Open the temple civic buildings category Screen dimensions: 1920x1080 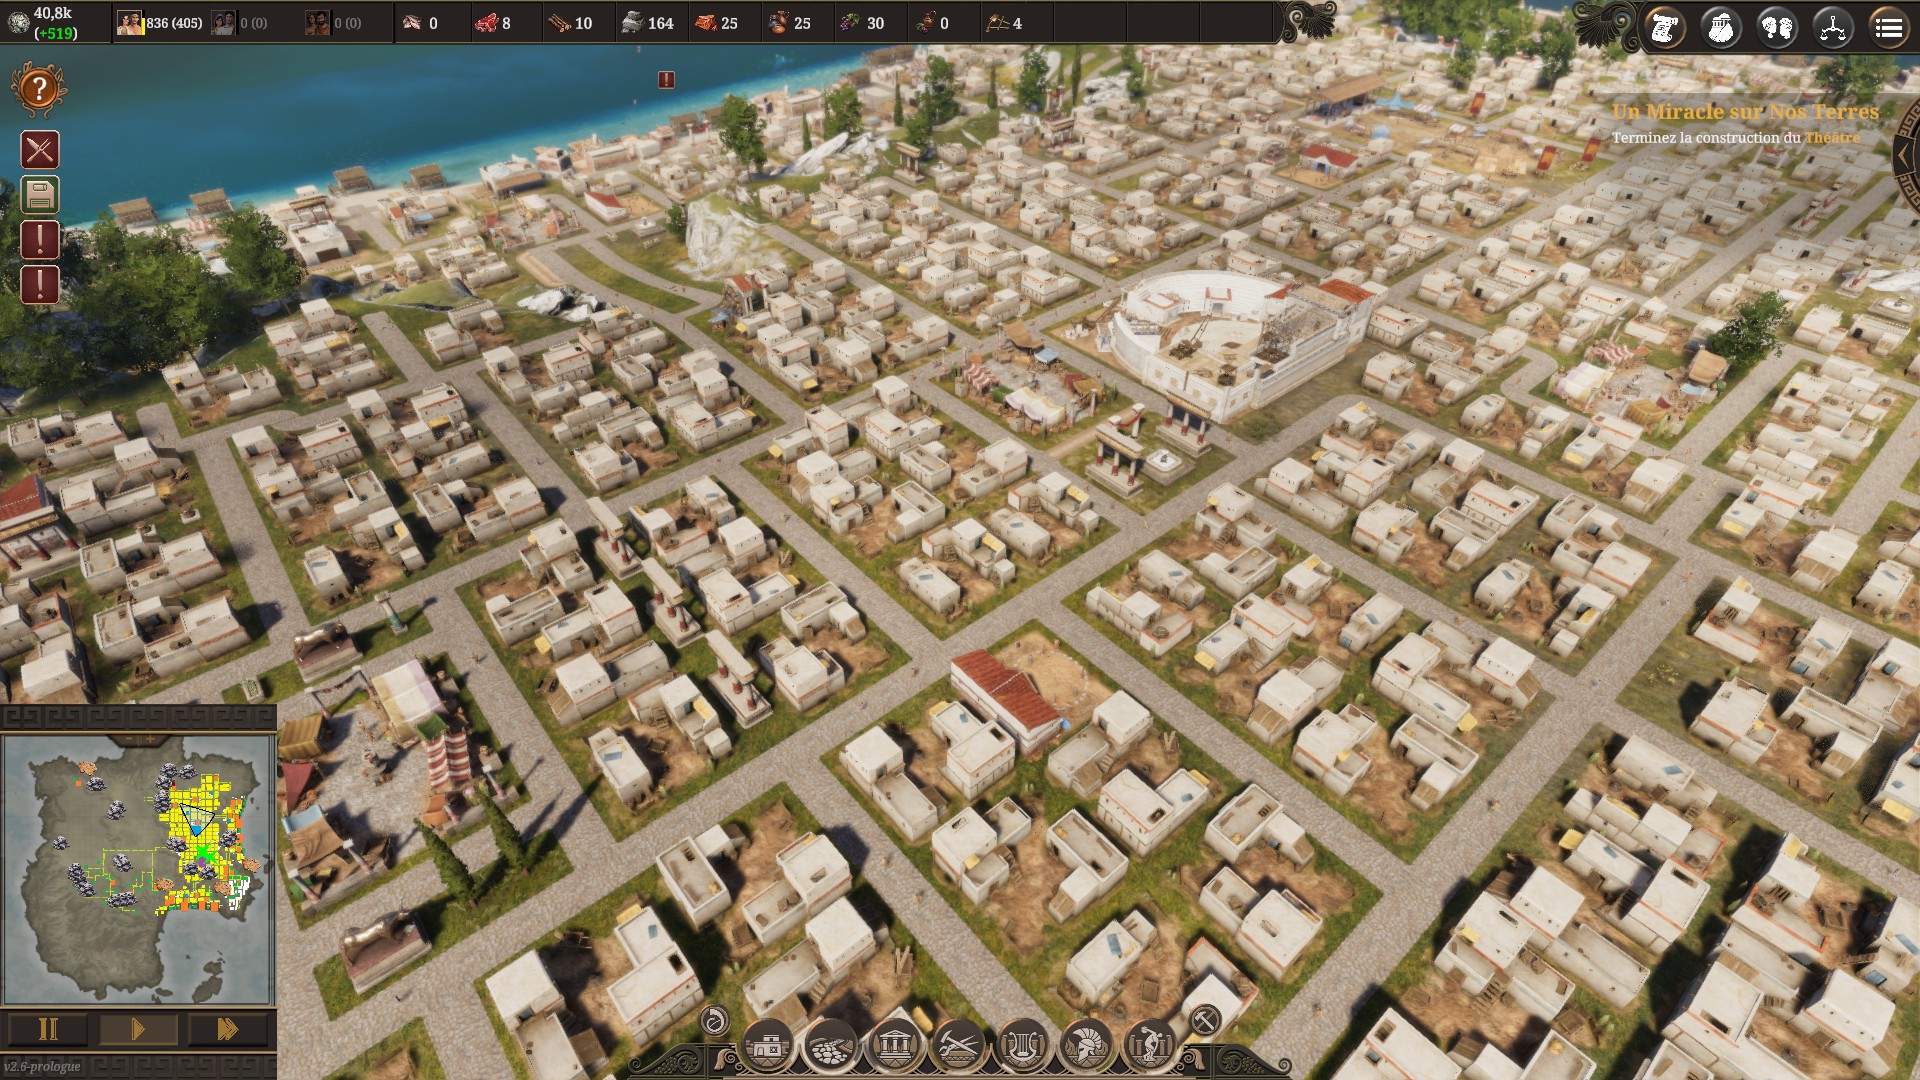(x=895, y=1047)
